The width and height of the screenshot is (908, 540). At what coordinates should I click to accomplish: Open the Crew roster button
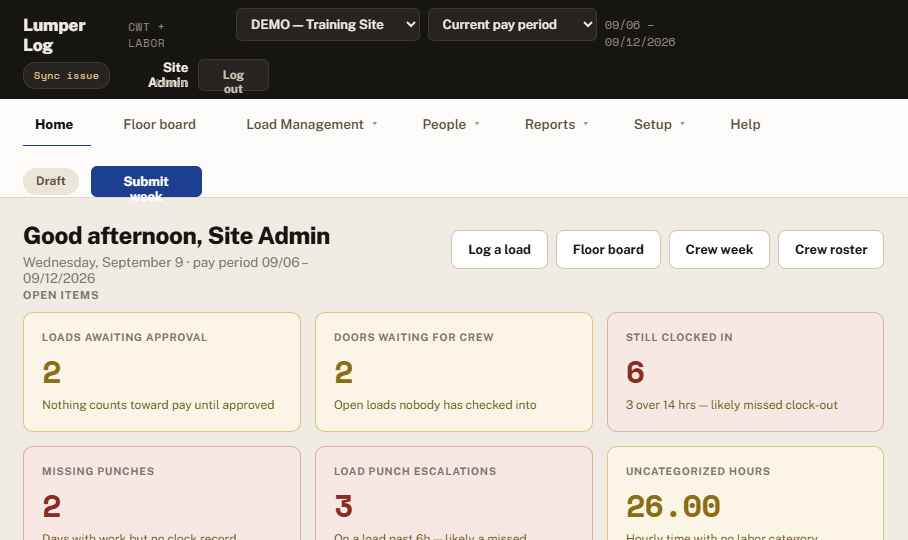click(831, 249)
